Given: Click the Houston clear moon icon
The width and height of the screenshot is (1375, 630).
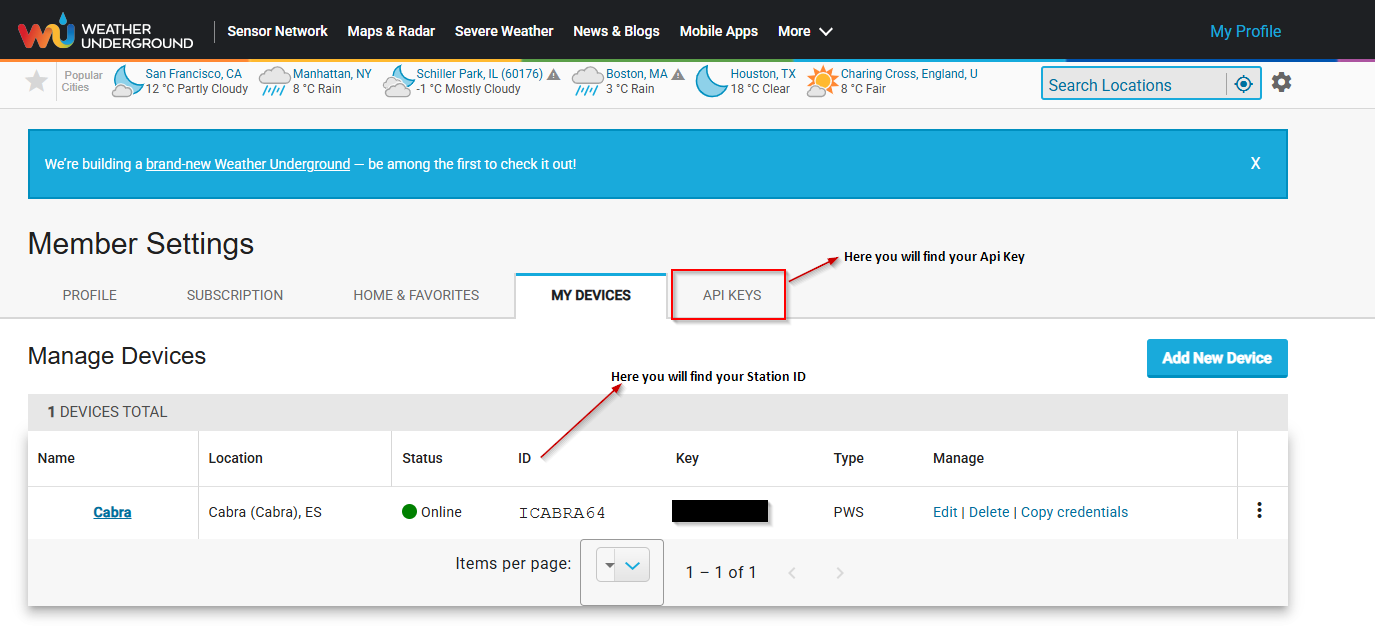Looking at the screenshot, I should pos(711,81).
